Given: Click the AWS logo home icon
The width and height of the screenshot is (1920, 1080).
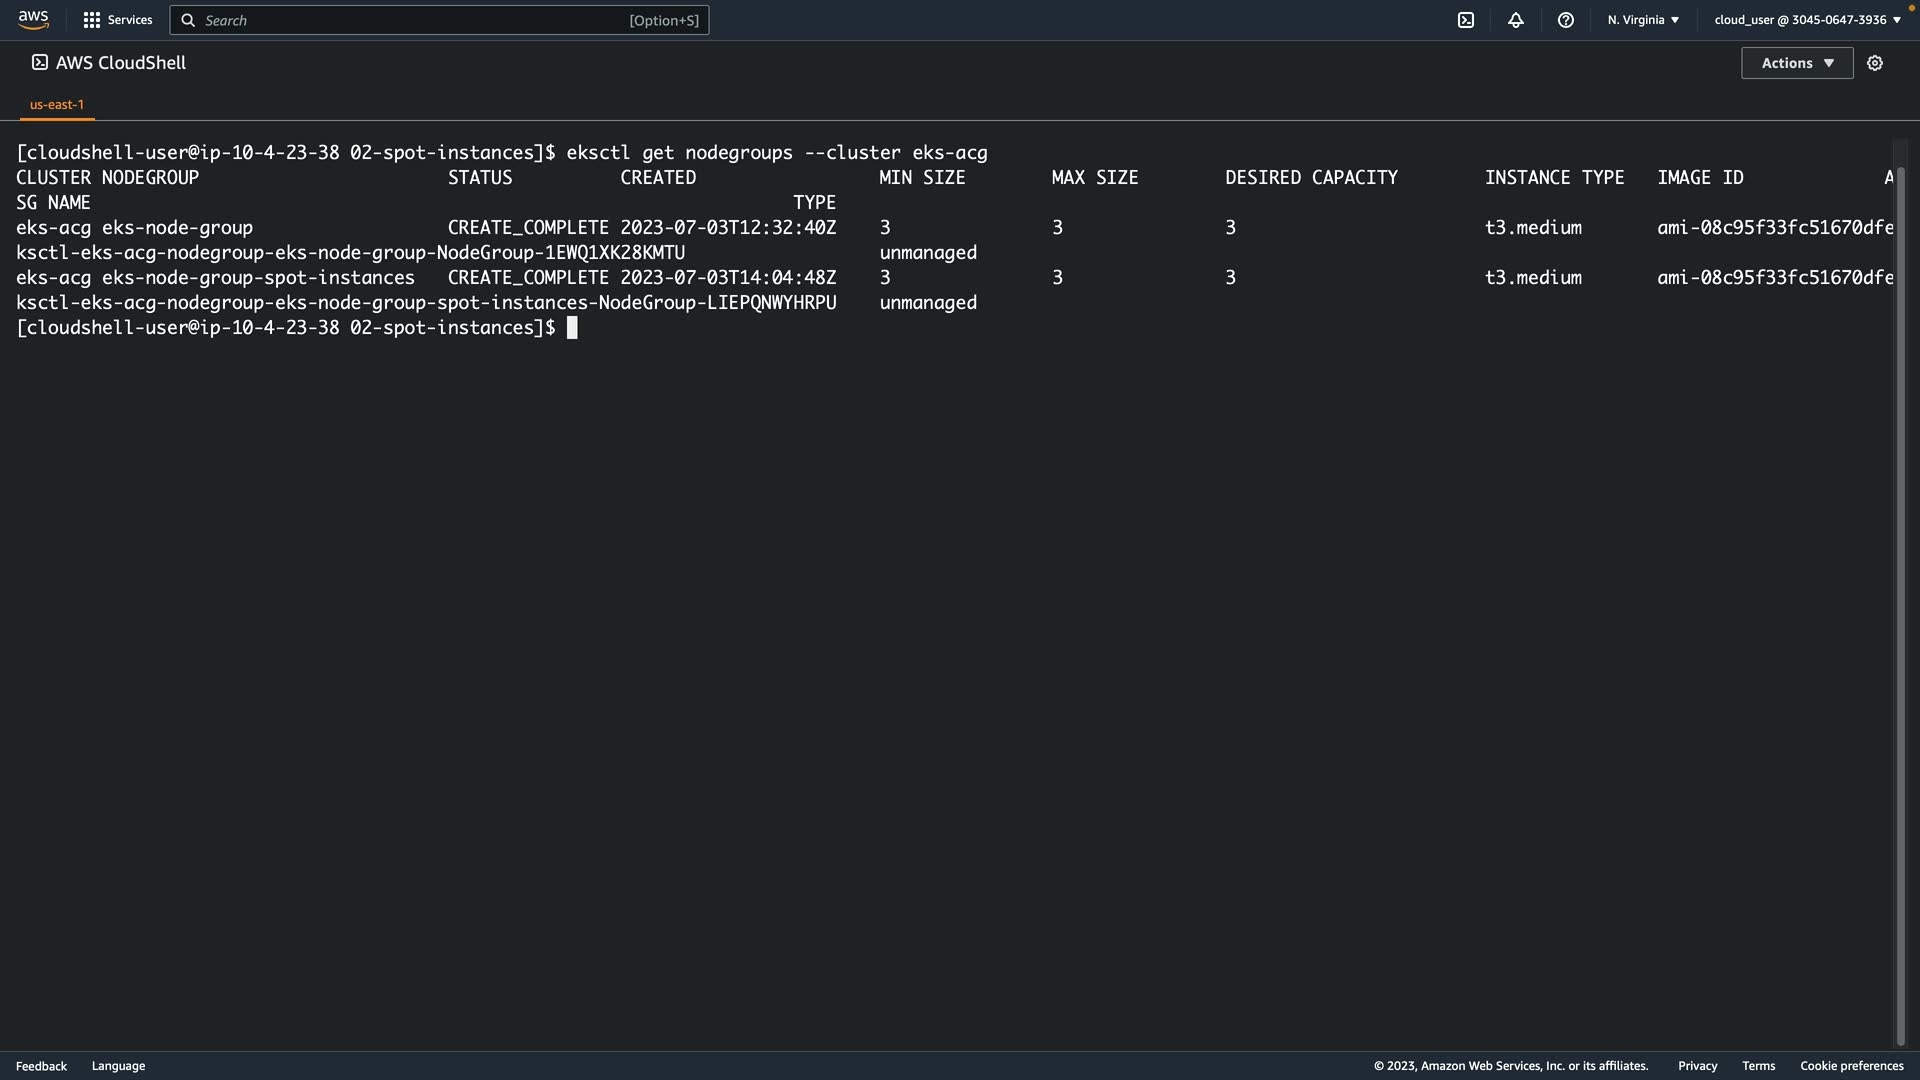Looking at the screenshot, I should point(33,20).
